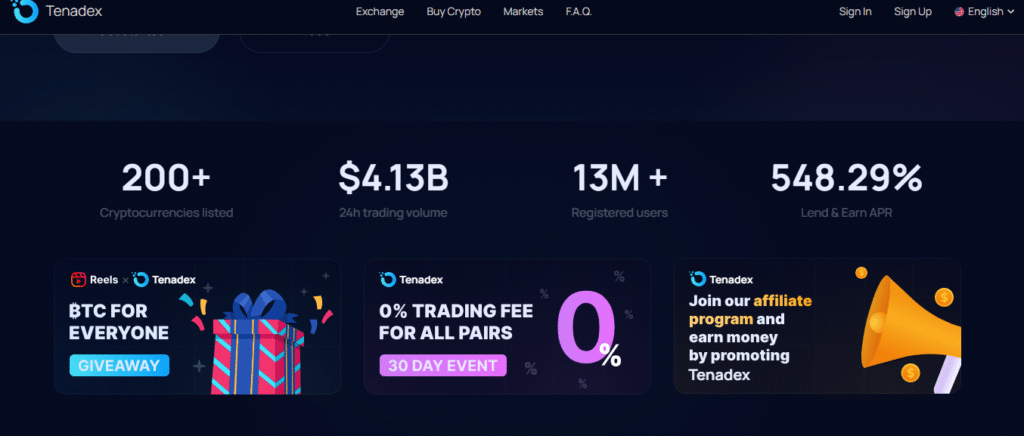The width and height of the screenshot is (1024, 436).
Task: Click the Tenadex logo icon in header
Action: pyautogui.click(x=25, y=11)
